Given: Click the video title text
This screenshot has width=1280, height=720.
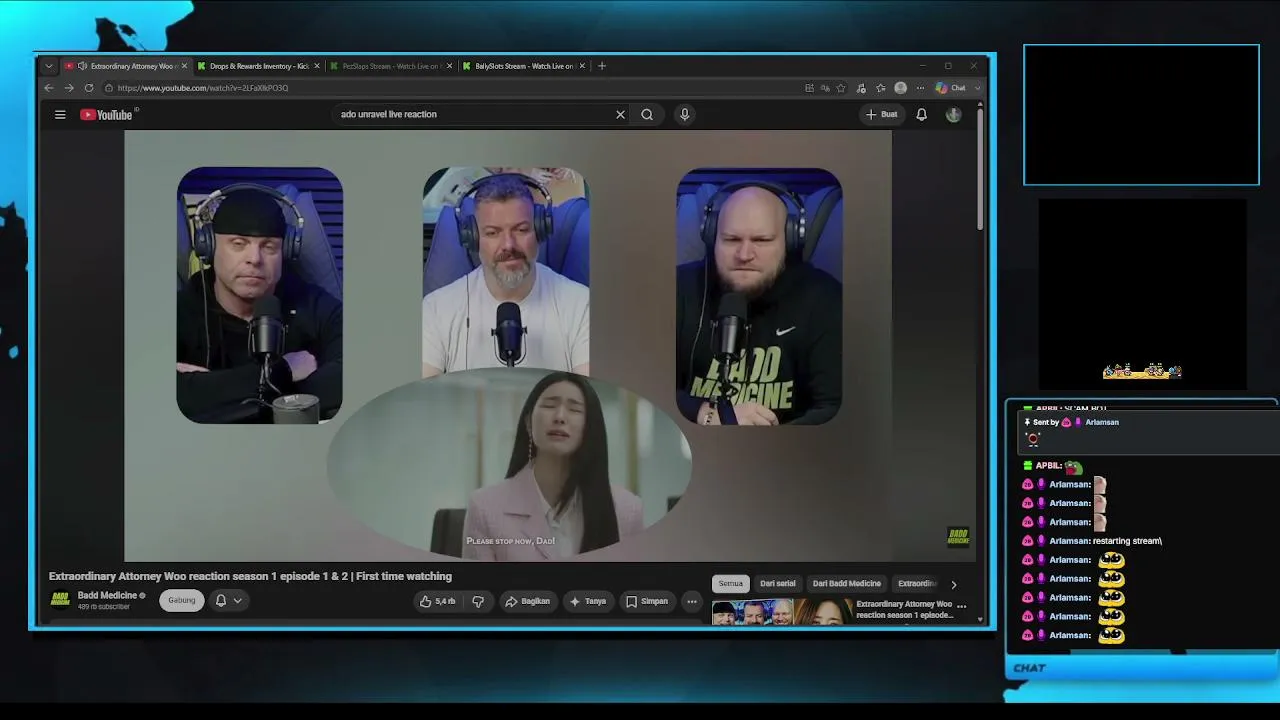Looking at the screenshot, I should [x=250, y=576].
